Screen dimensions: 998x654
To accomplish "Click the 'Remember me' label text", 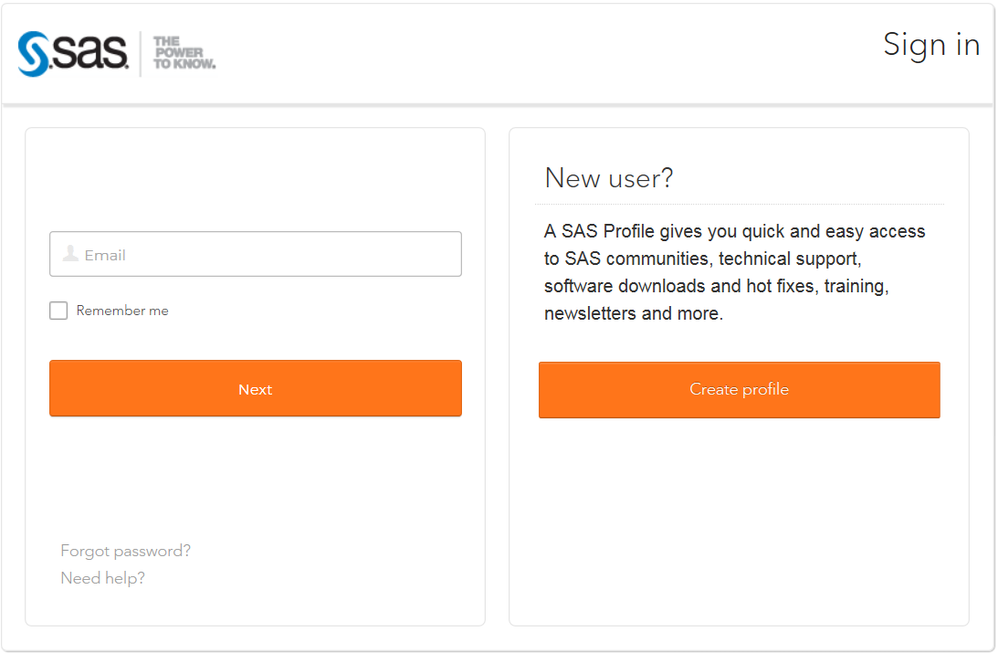I will tap(122, 311).
